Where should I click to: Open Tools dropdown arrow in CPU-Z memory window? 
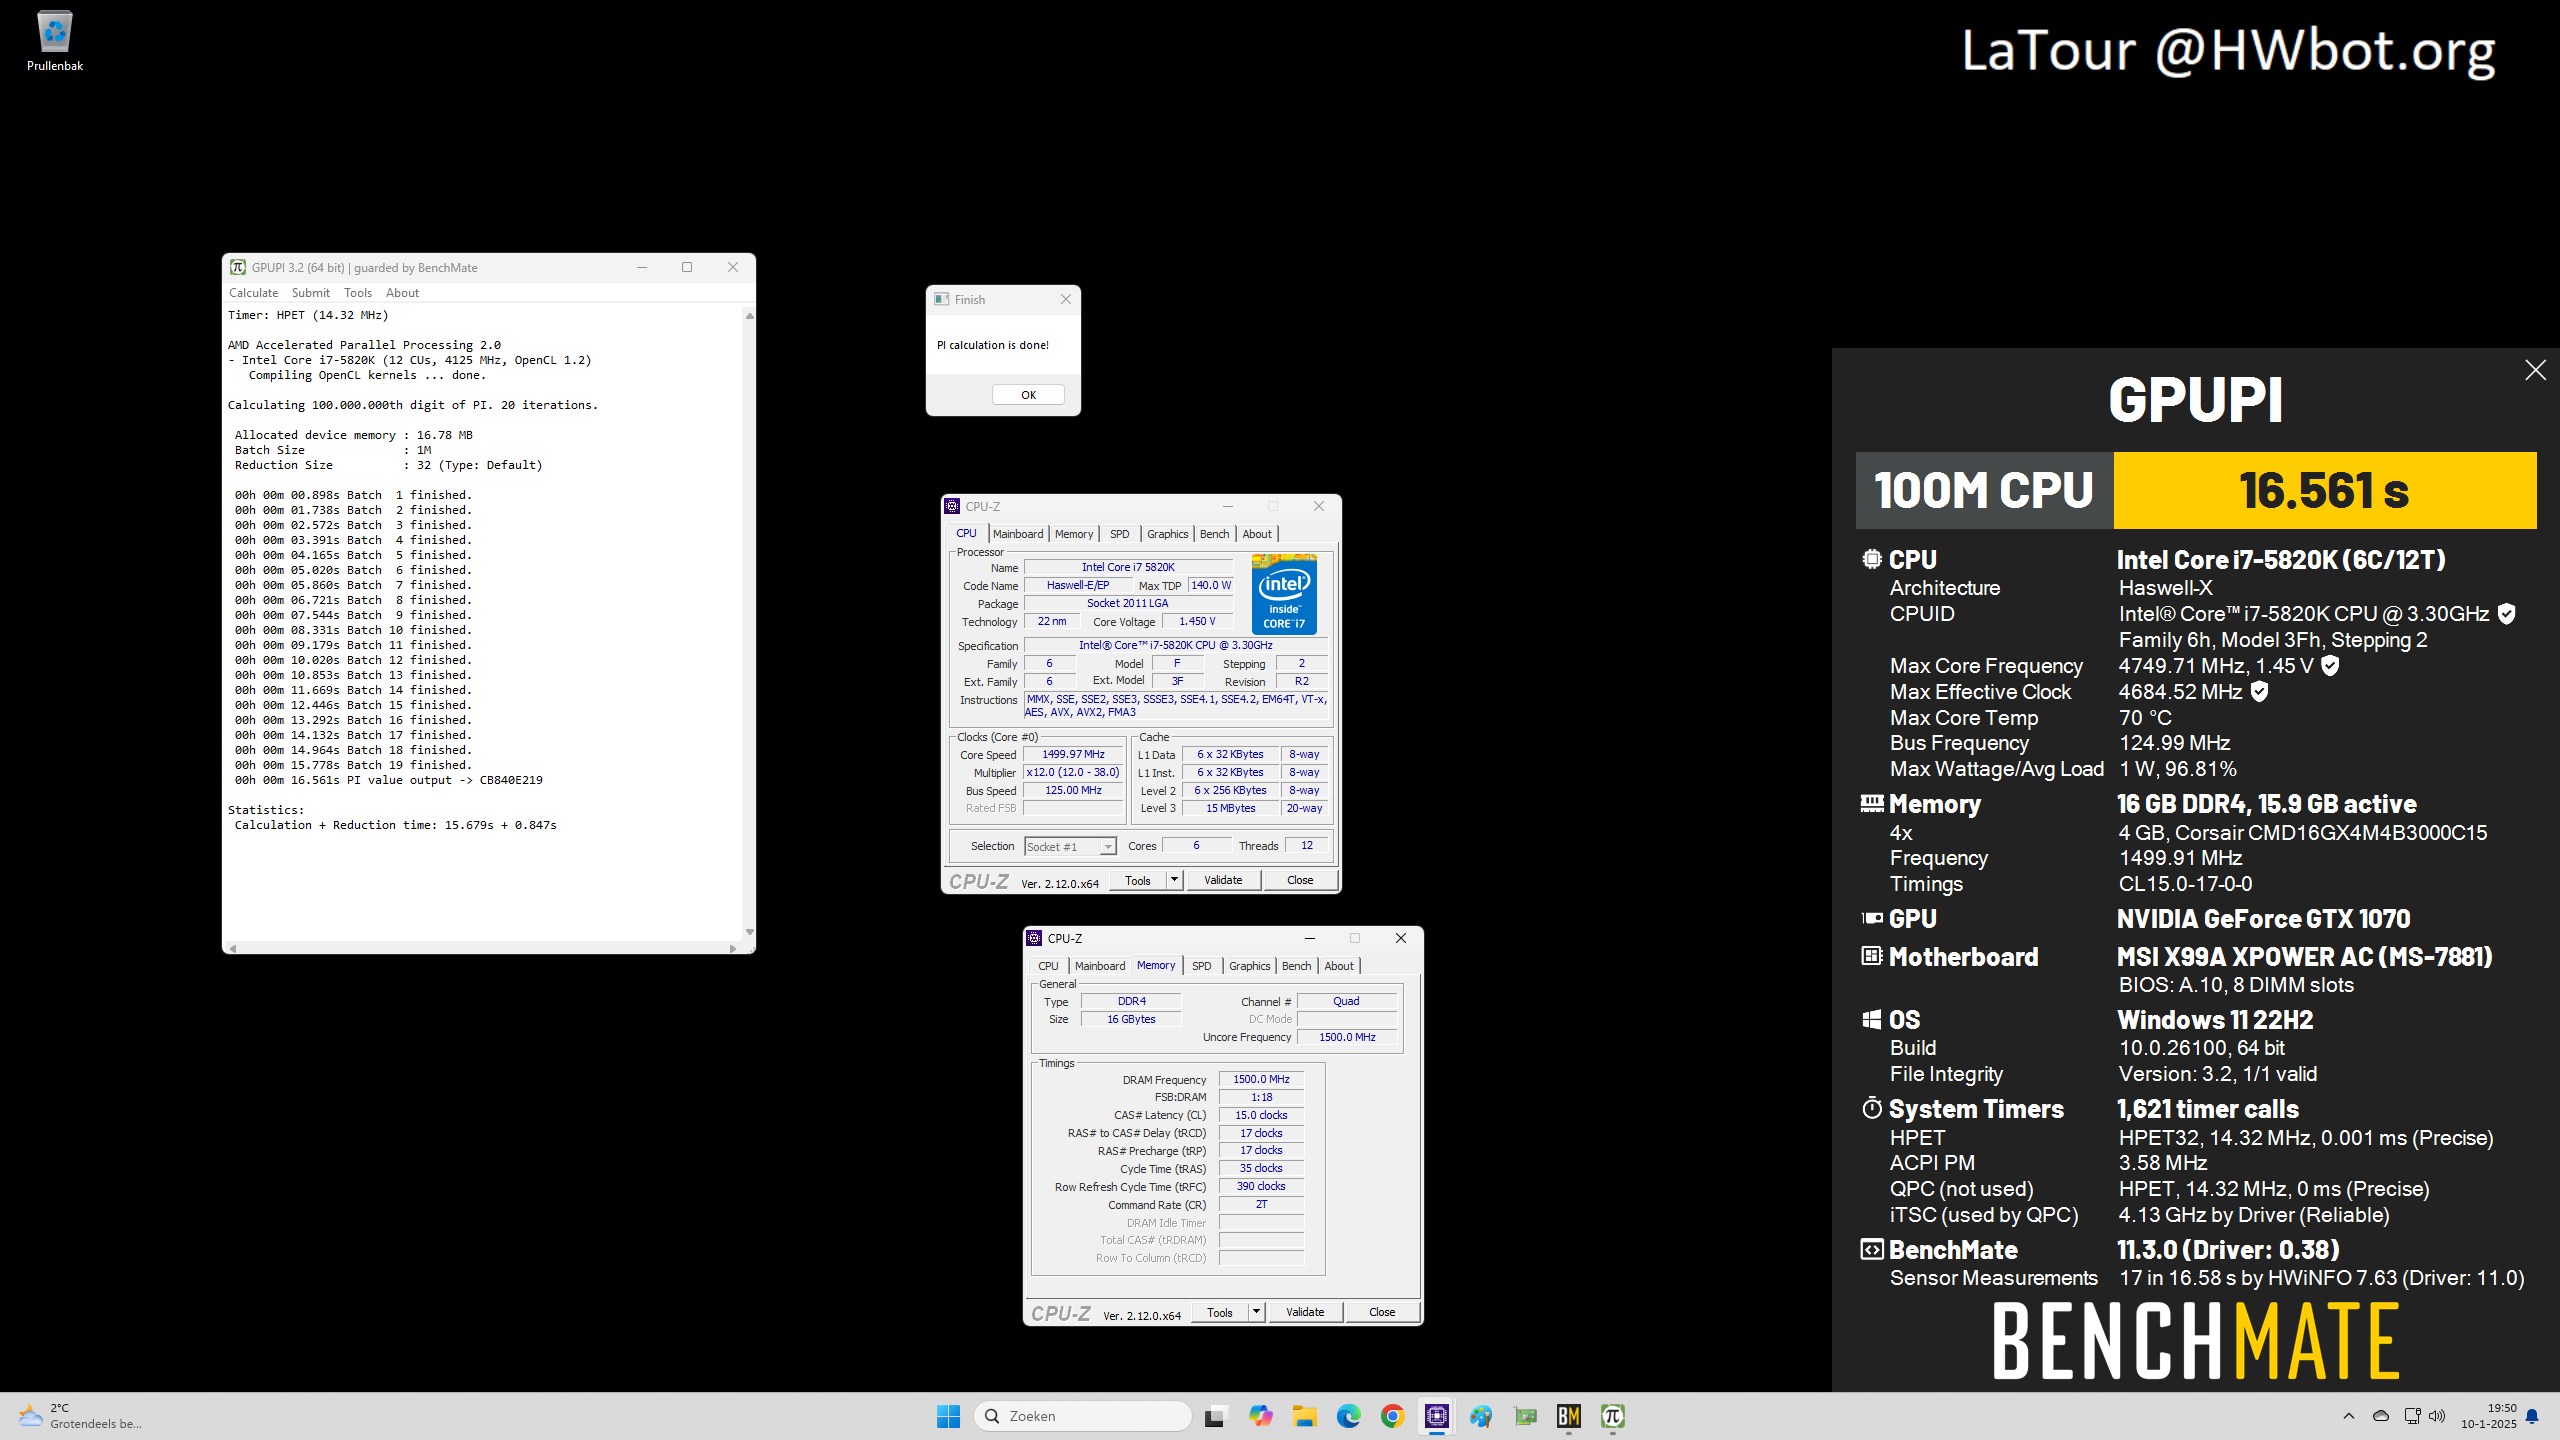1256,1312
